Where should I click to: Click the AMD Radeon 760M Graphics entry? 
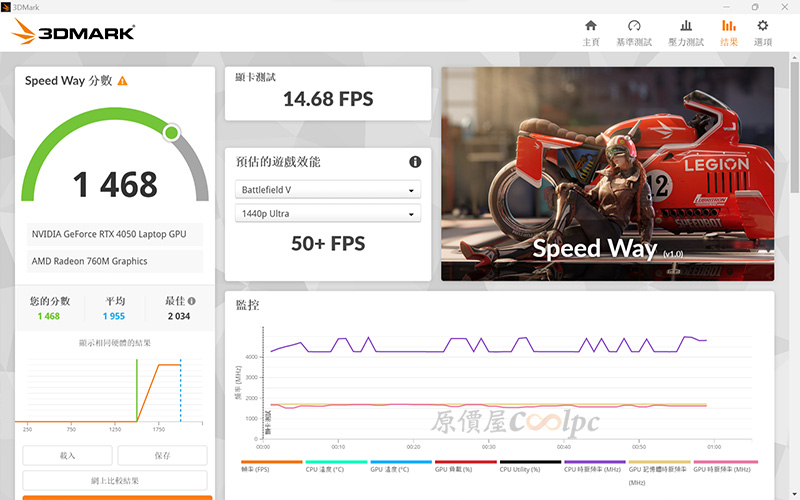[114, 261]
